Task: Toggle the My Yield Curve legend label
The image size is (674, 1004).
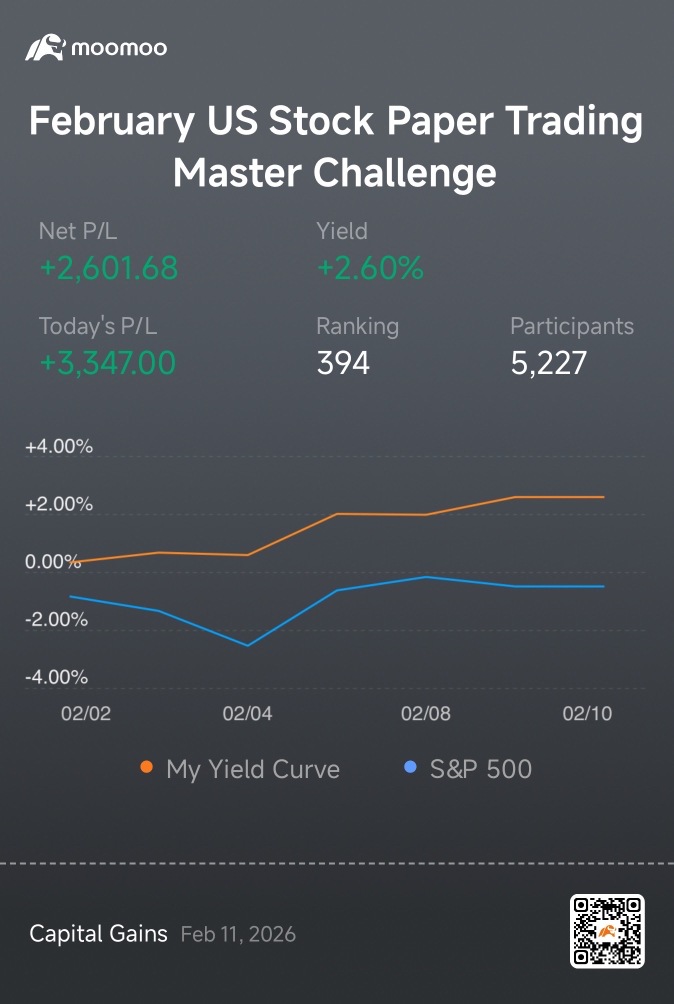Action: click(253, 769)
